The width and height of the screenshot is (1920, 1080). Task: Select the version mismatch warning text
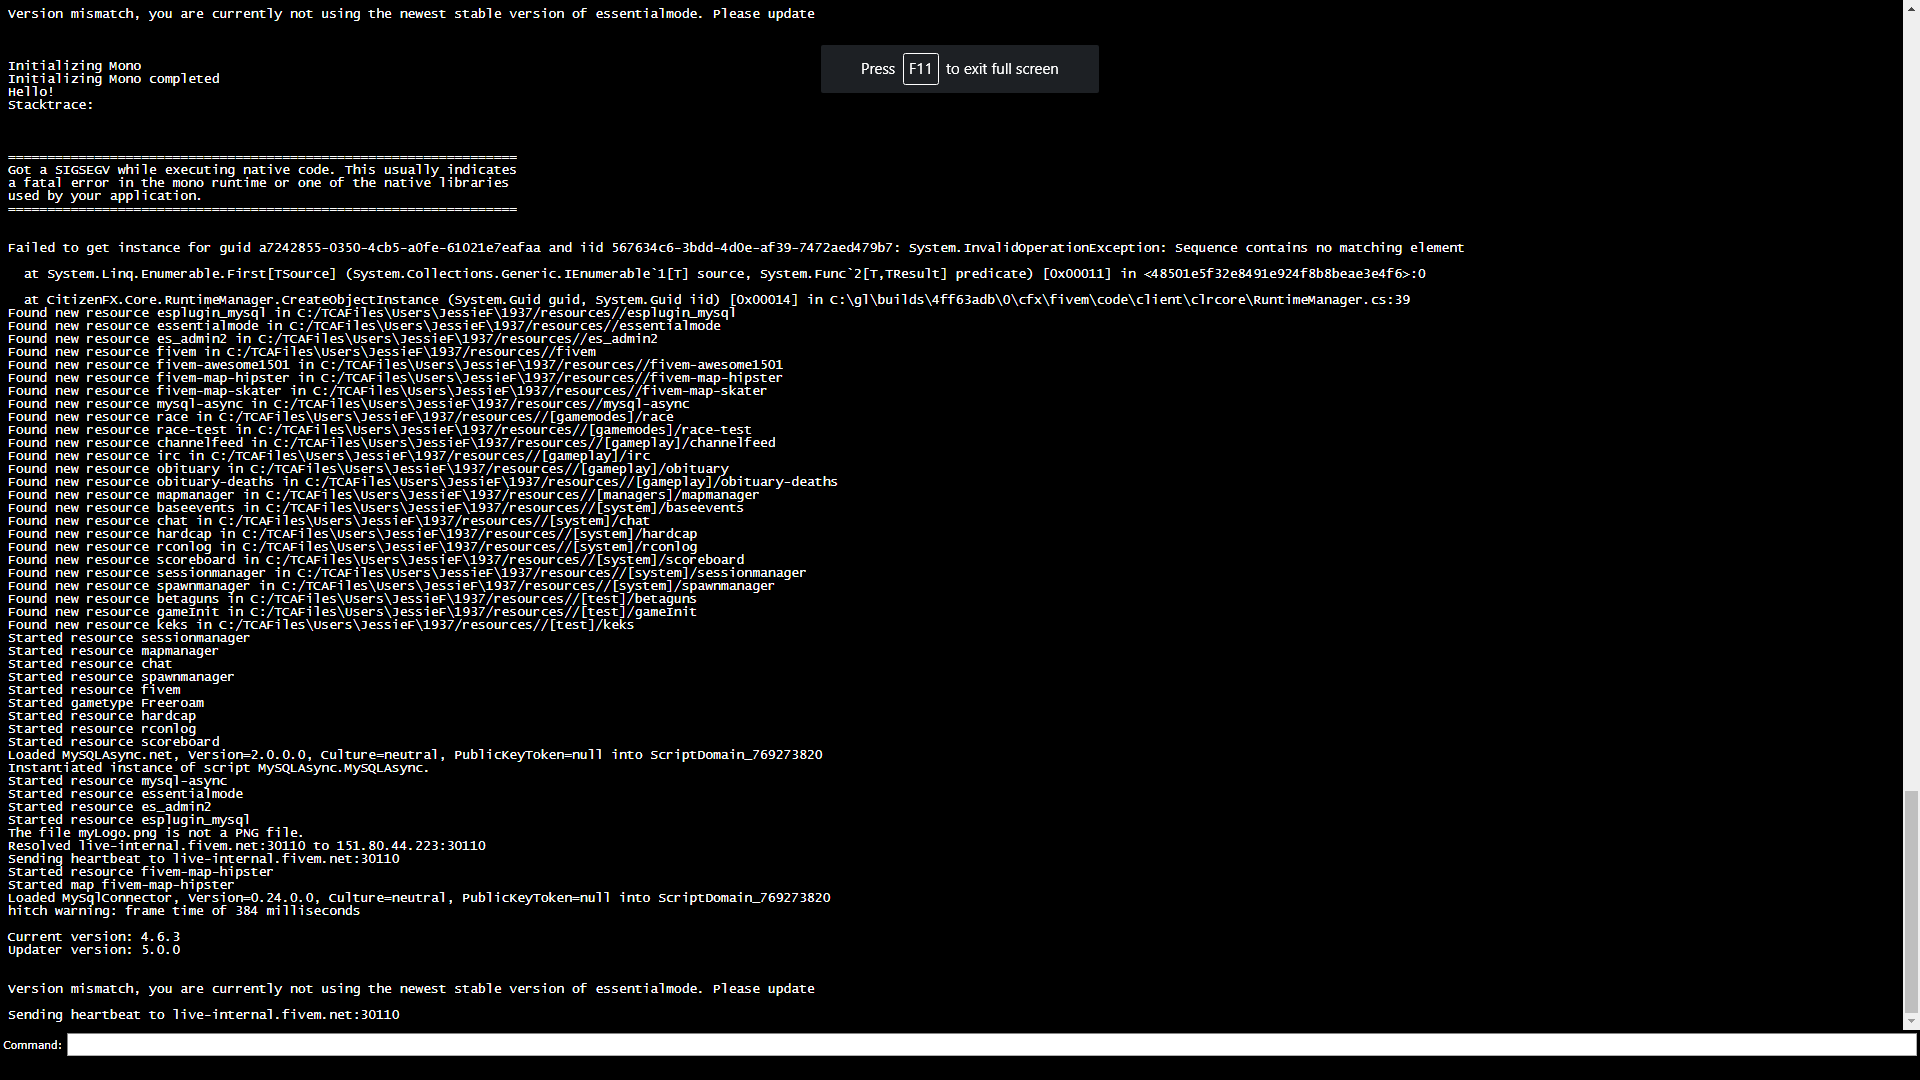pyautogui.click(x=410, y=13)
